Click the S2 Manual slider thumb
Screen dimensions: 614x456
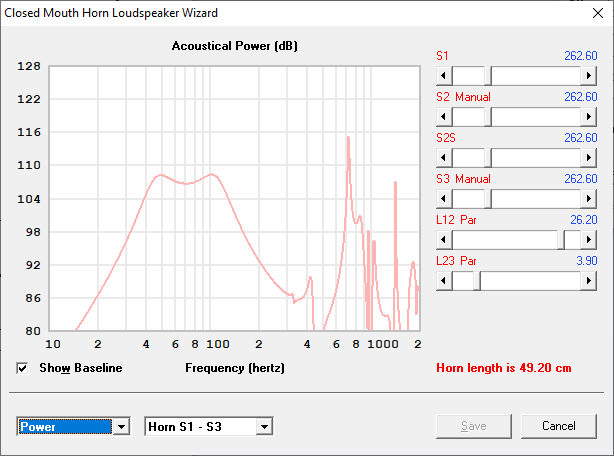point(488,117)
